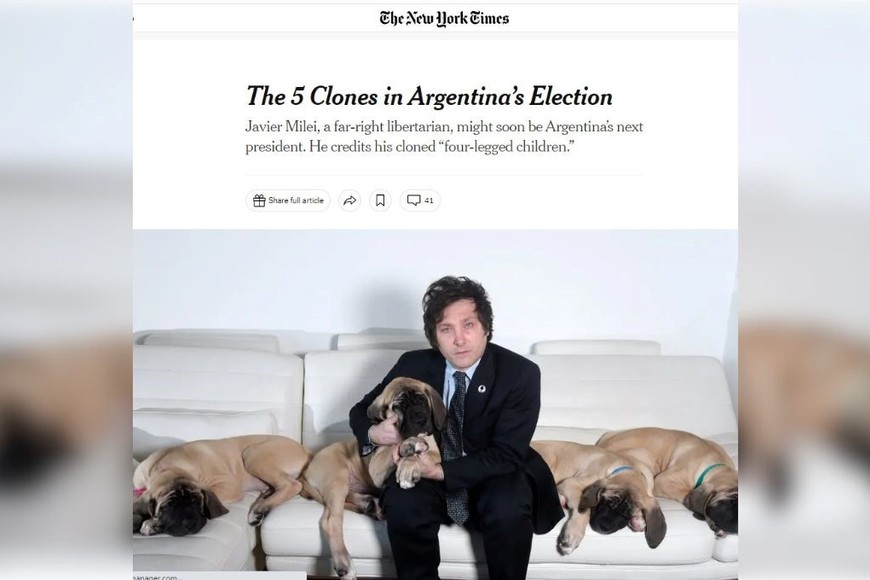870x580 pixels.
Task: Open comments via the speech bubble icon
Action: (x=413, y=200)
